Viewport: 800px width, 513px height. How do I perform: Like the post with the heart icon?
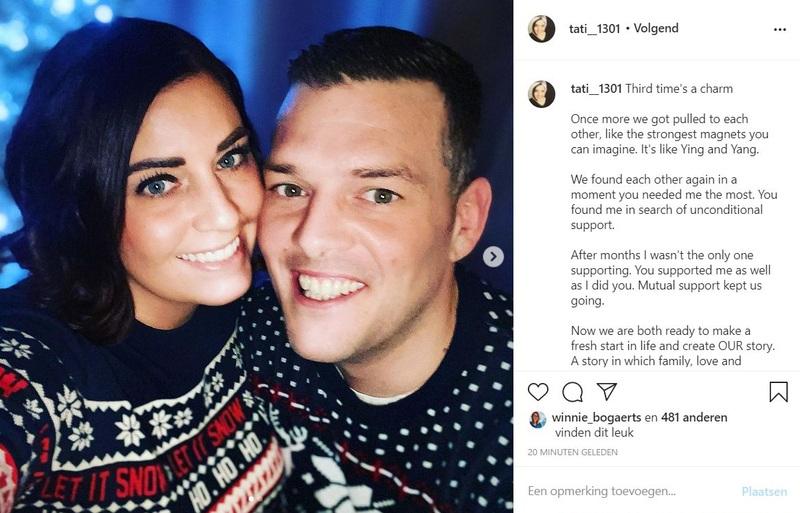pyautogui.click(x=538, y=392)
